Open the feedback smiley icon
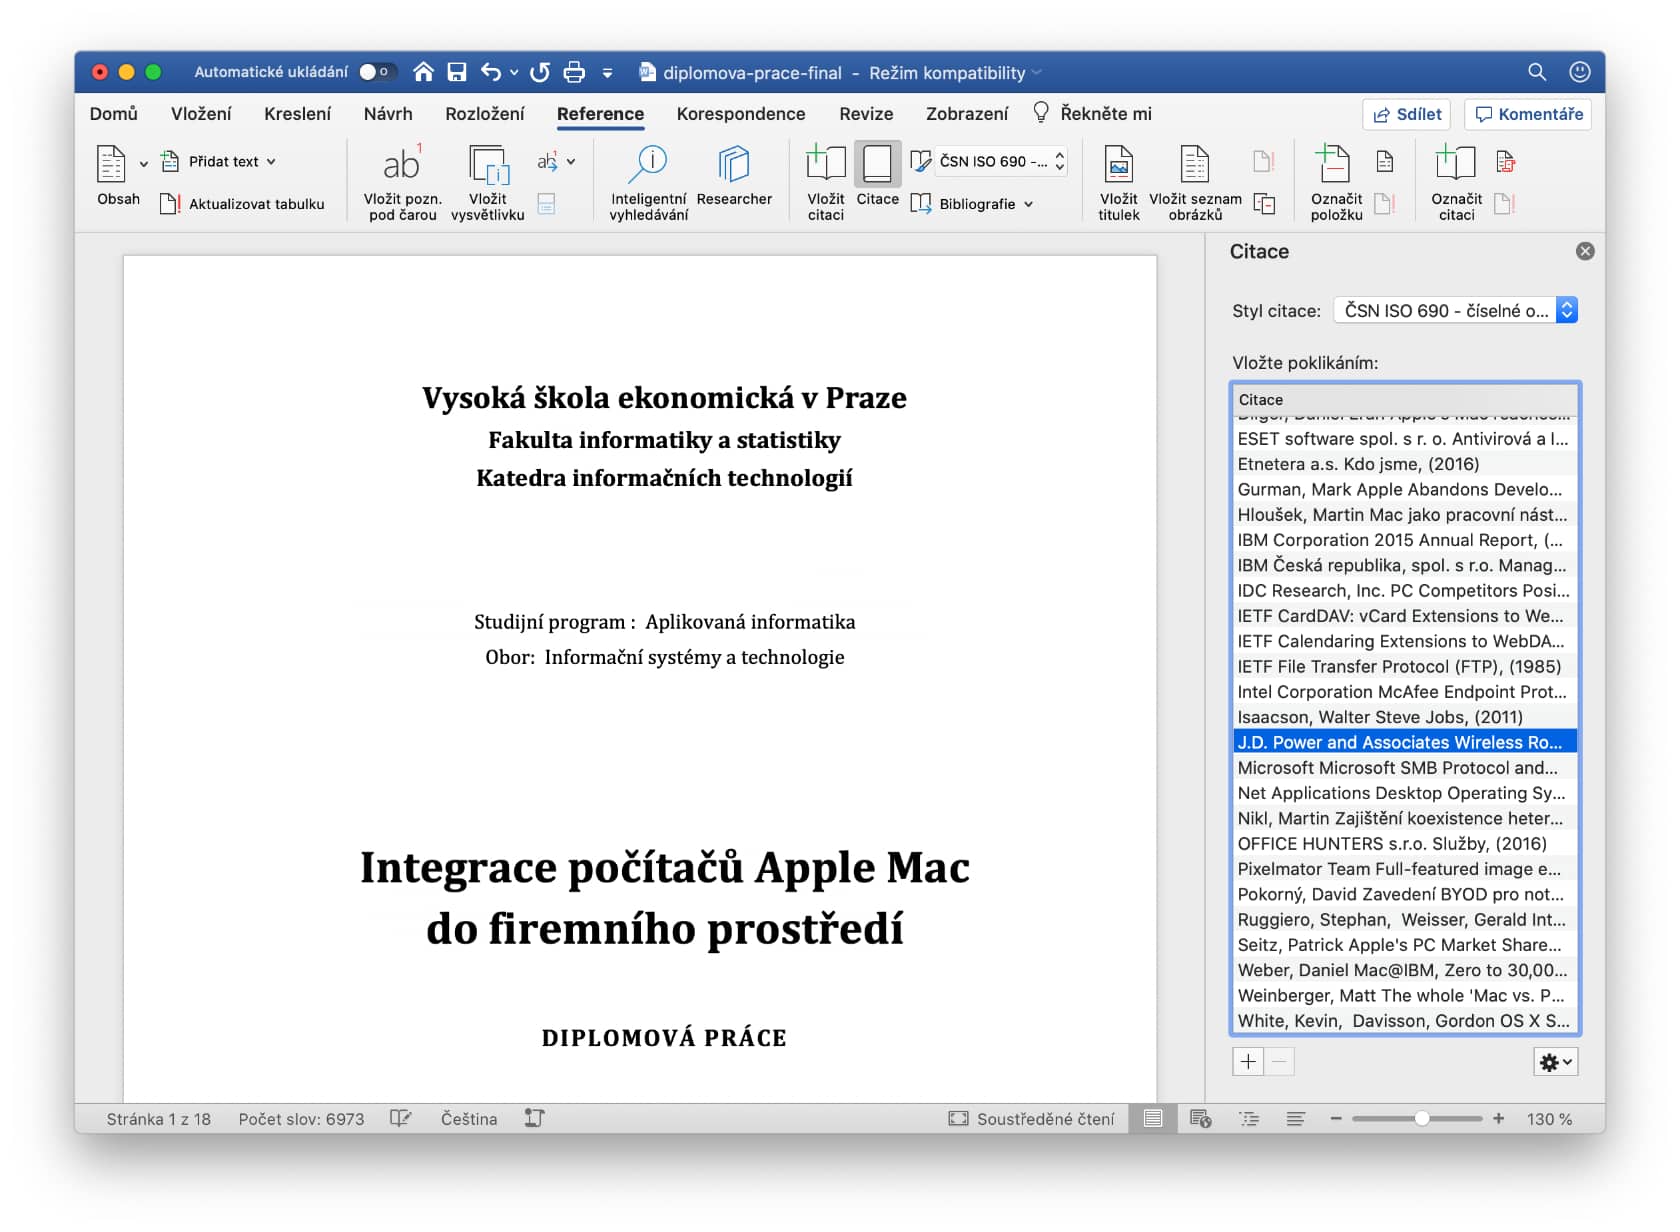1680x1232 pixels. (x=1580, y=72)
